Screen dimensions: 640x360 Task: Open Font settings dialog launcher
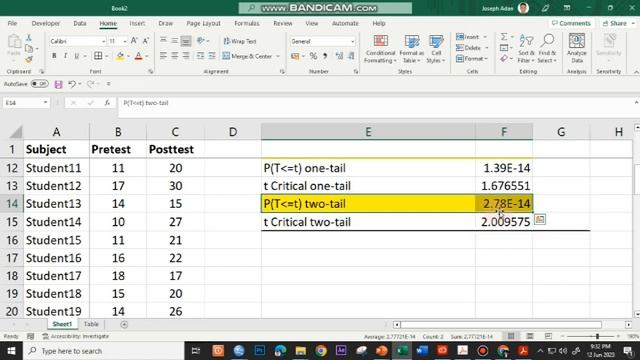[x=151, y=71]
